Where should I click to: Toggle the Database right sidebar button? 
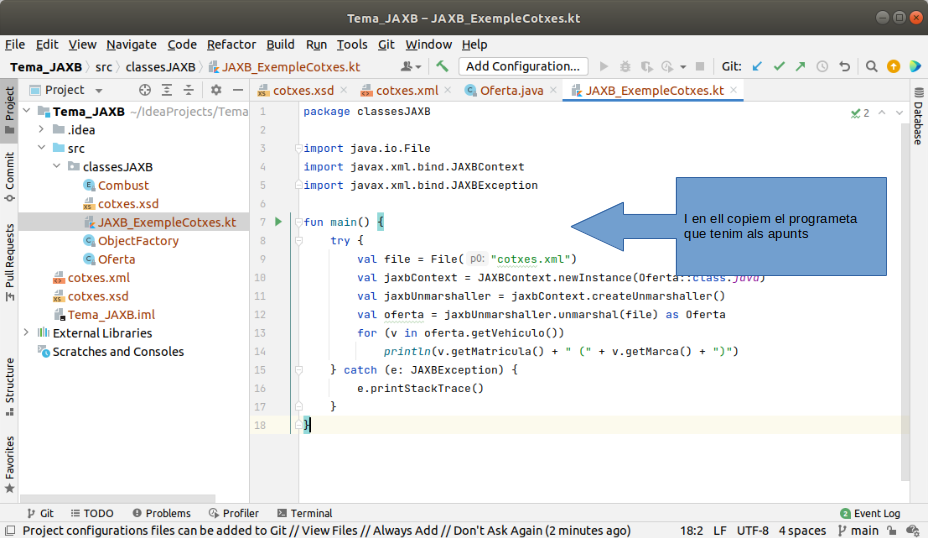pos(918,116)
